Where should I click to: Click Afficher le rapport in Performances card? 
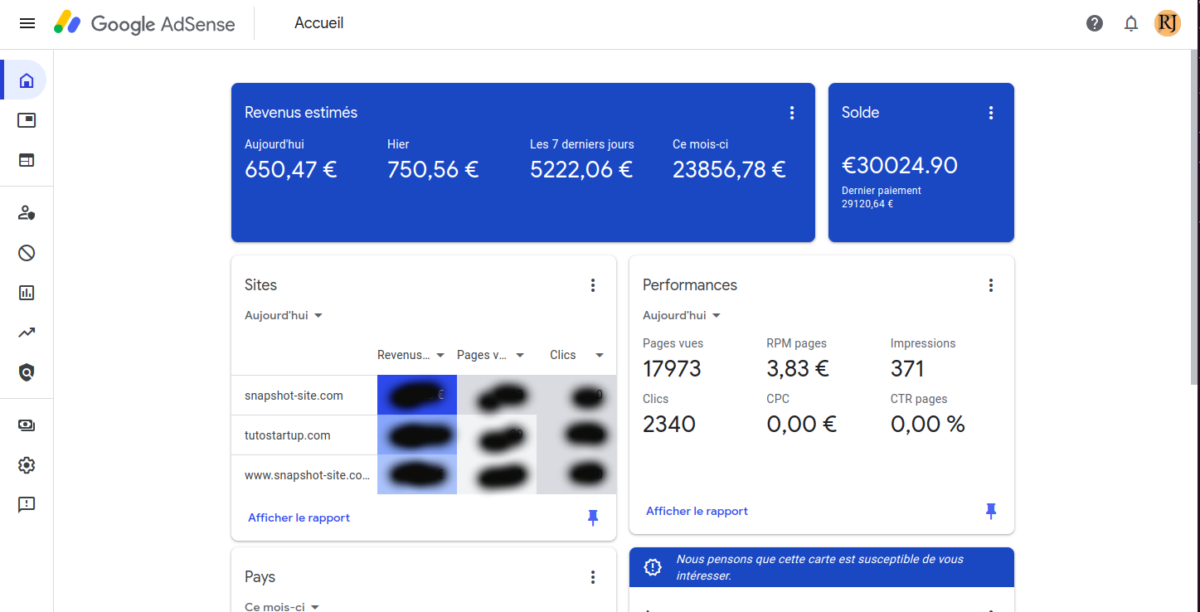click(x=697, y=511)
